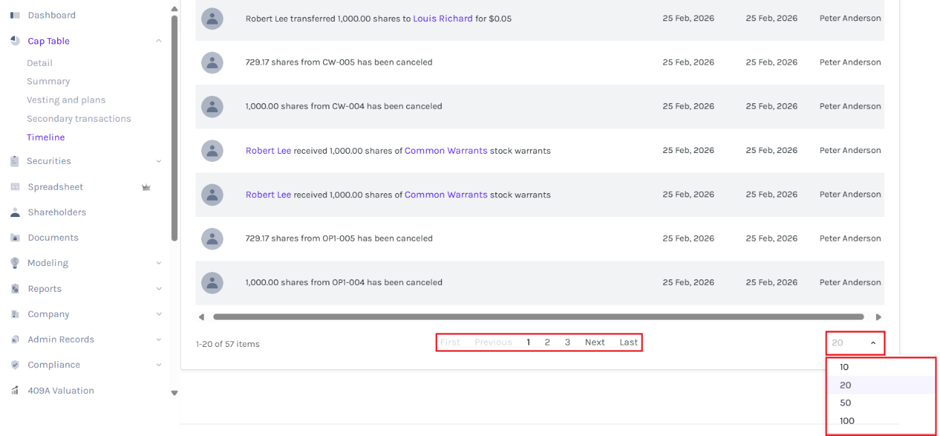Click the Documents folder icon

click(15, 237)
